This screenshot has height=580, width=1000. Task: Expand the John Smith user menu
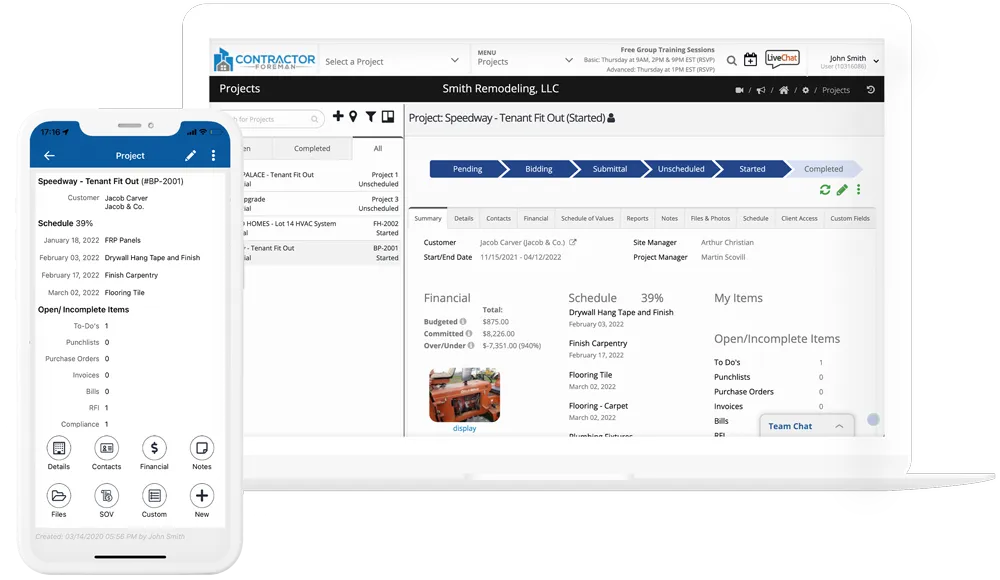(x=851, y=61)
